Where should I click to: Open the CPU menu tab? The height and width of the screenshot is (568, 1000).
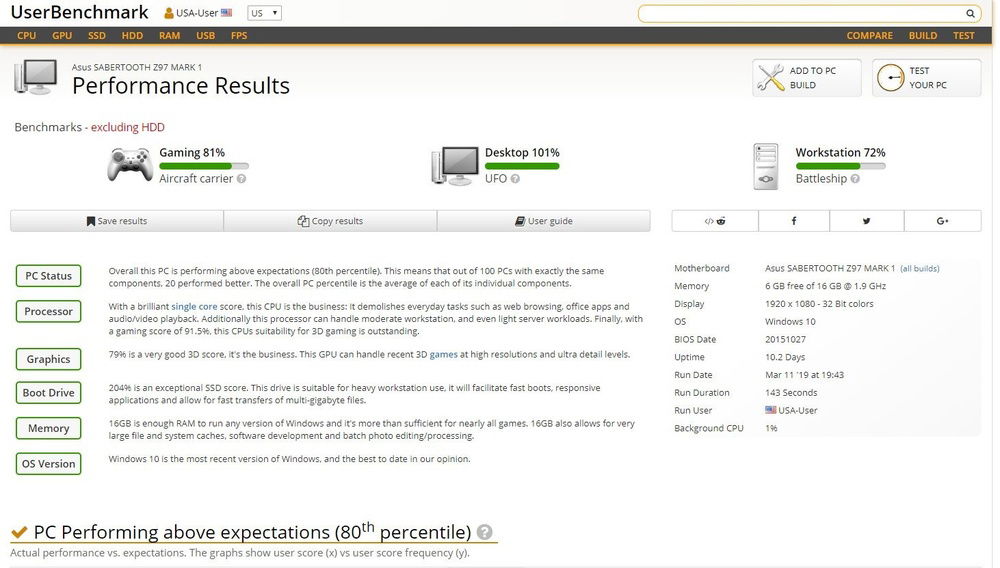click(x=27, y=35)
